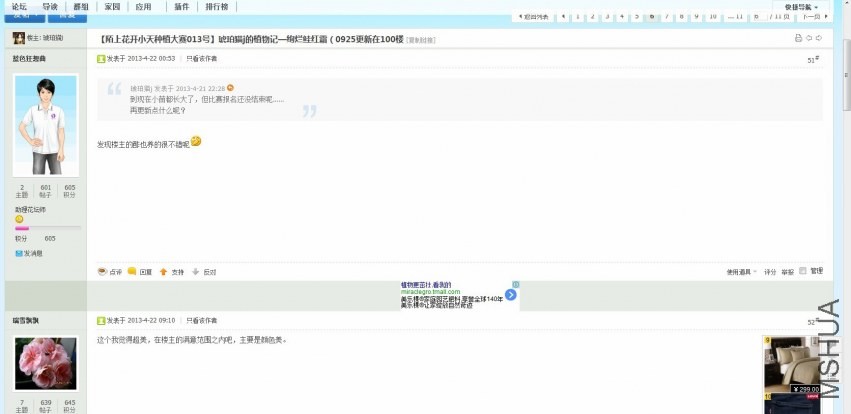
Task: Downvote post 51 with the 反对 arrow
Action: [195, 272]
